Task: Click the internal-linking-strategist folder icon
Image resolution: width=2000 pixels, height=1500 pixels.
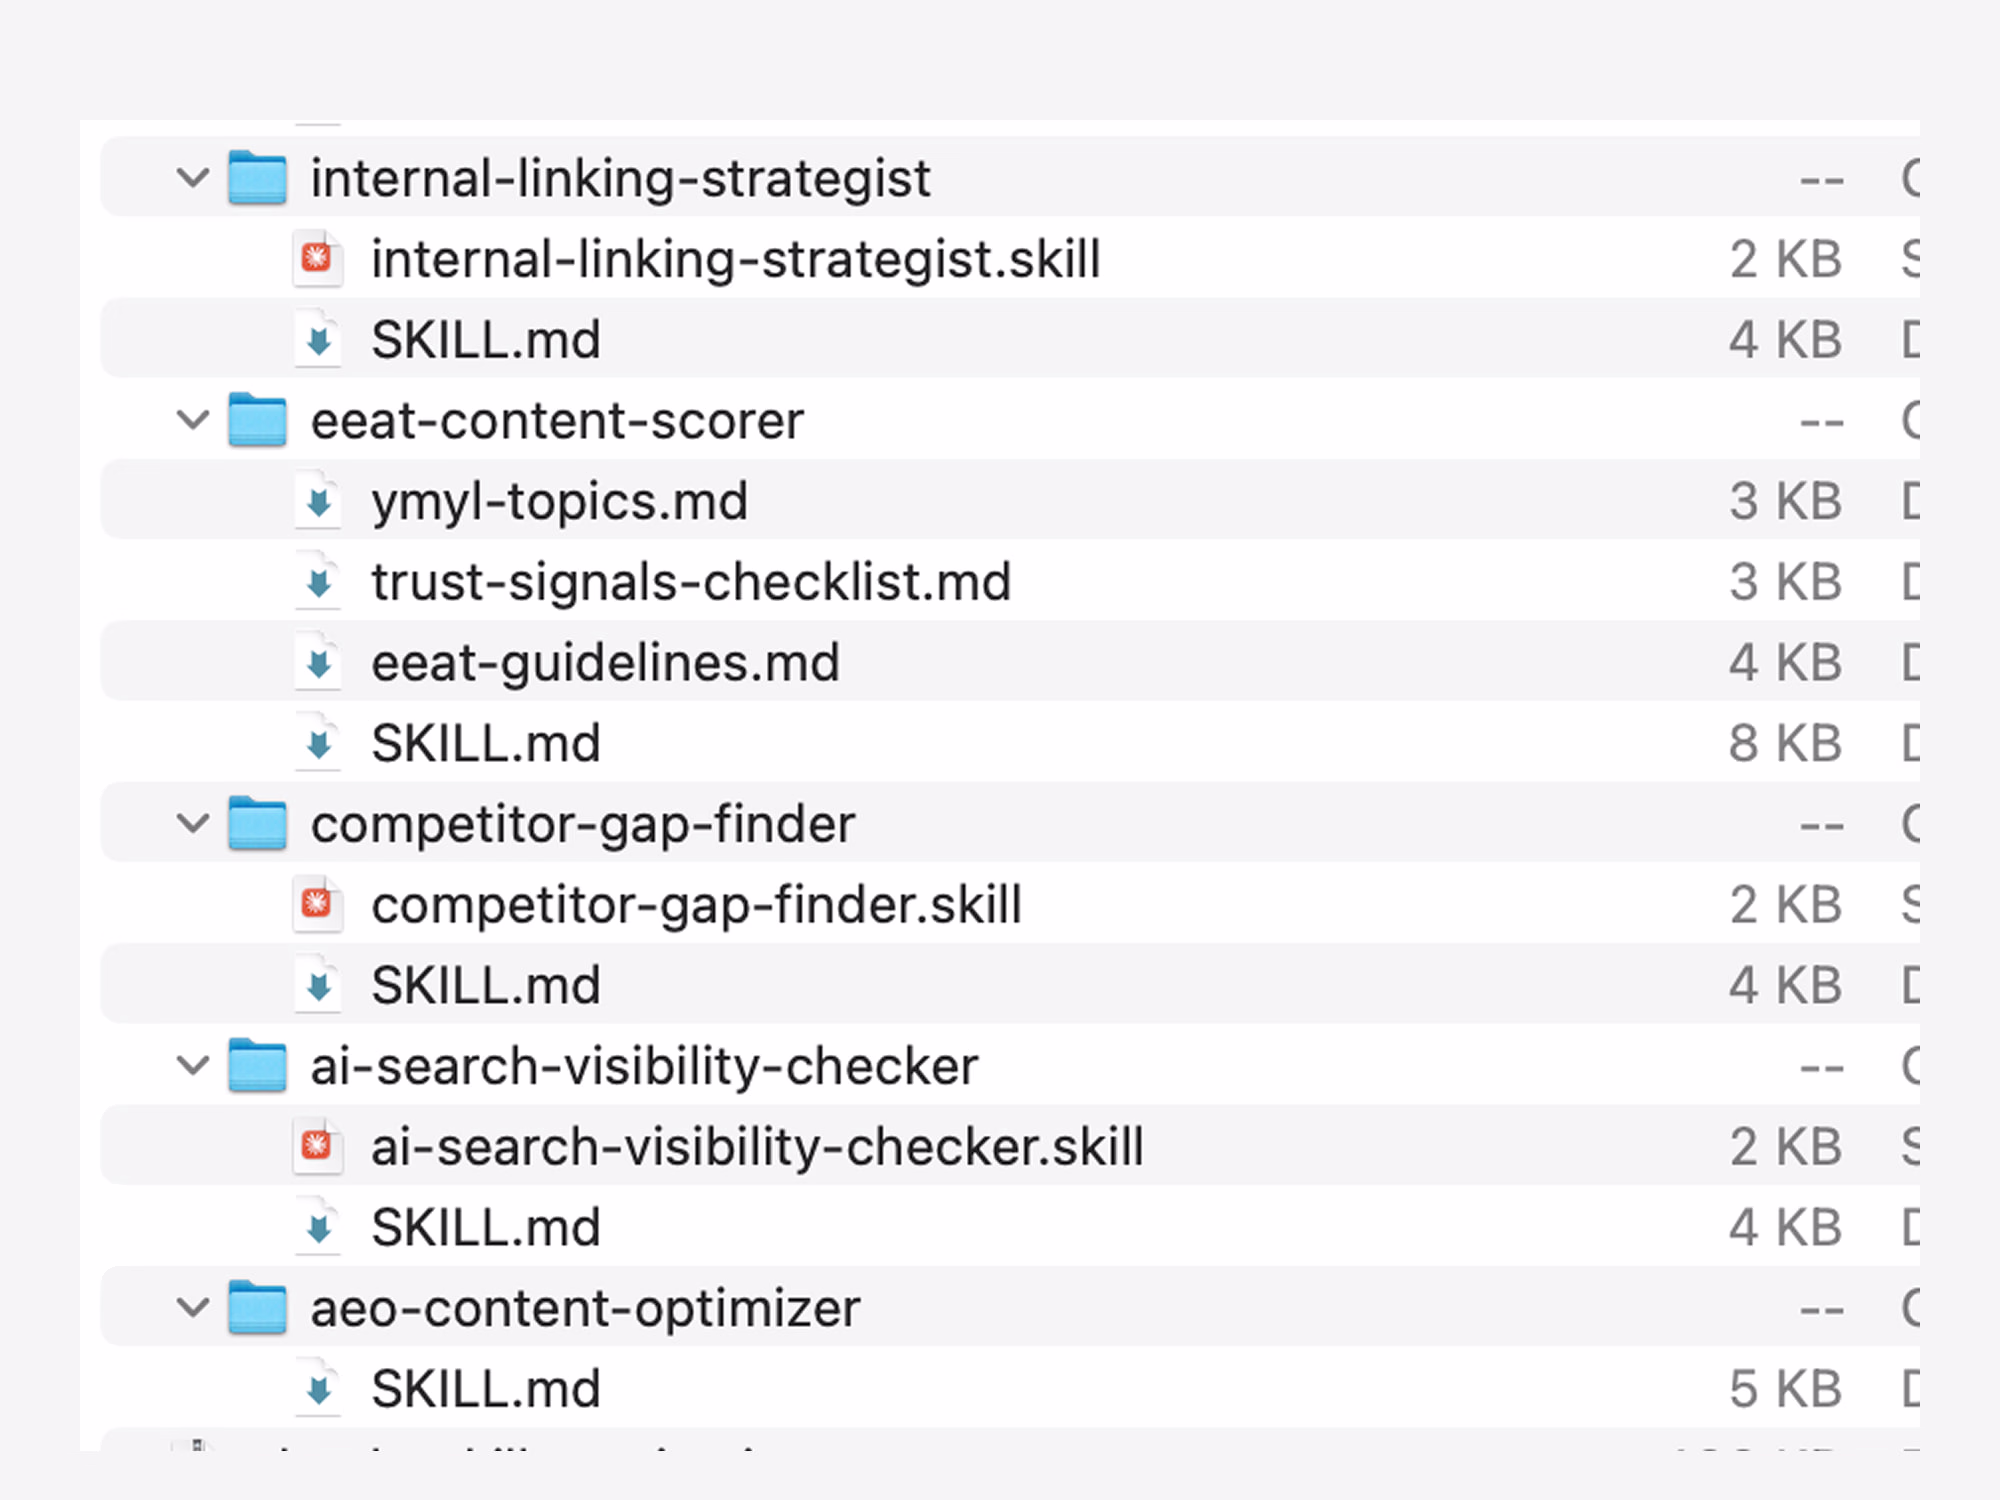Action: 257,178
